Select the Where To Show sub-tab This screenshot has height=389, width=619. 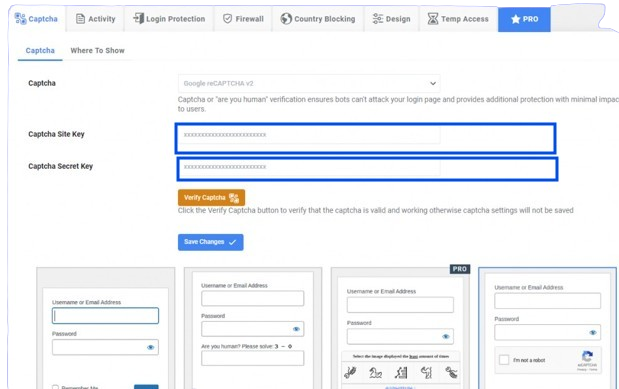coord(97,51)
